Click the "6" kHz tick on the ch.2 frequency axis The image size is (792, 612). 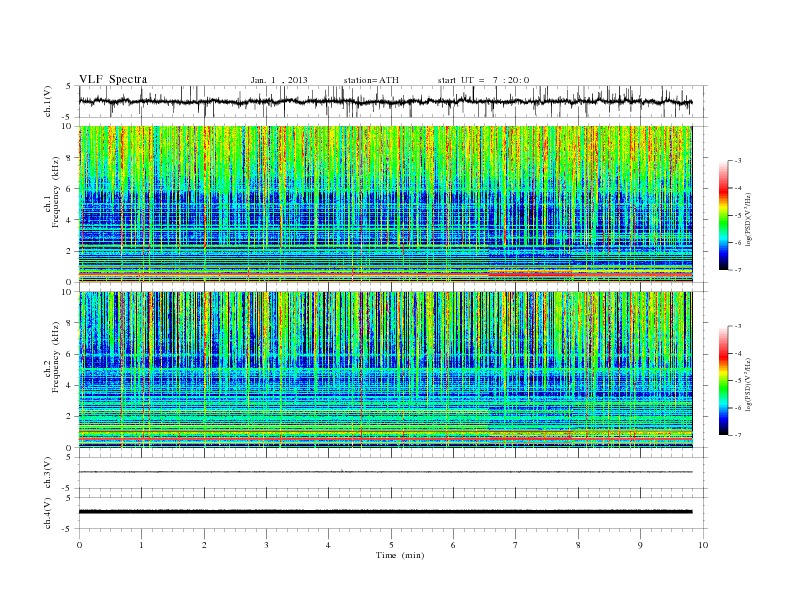(x=69, y=354)
